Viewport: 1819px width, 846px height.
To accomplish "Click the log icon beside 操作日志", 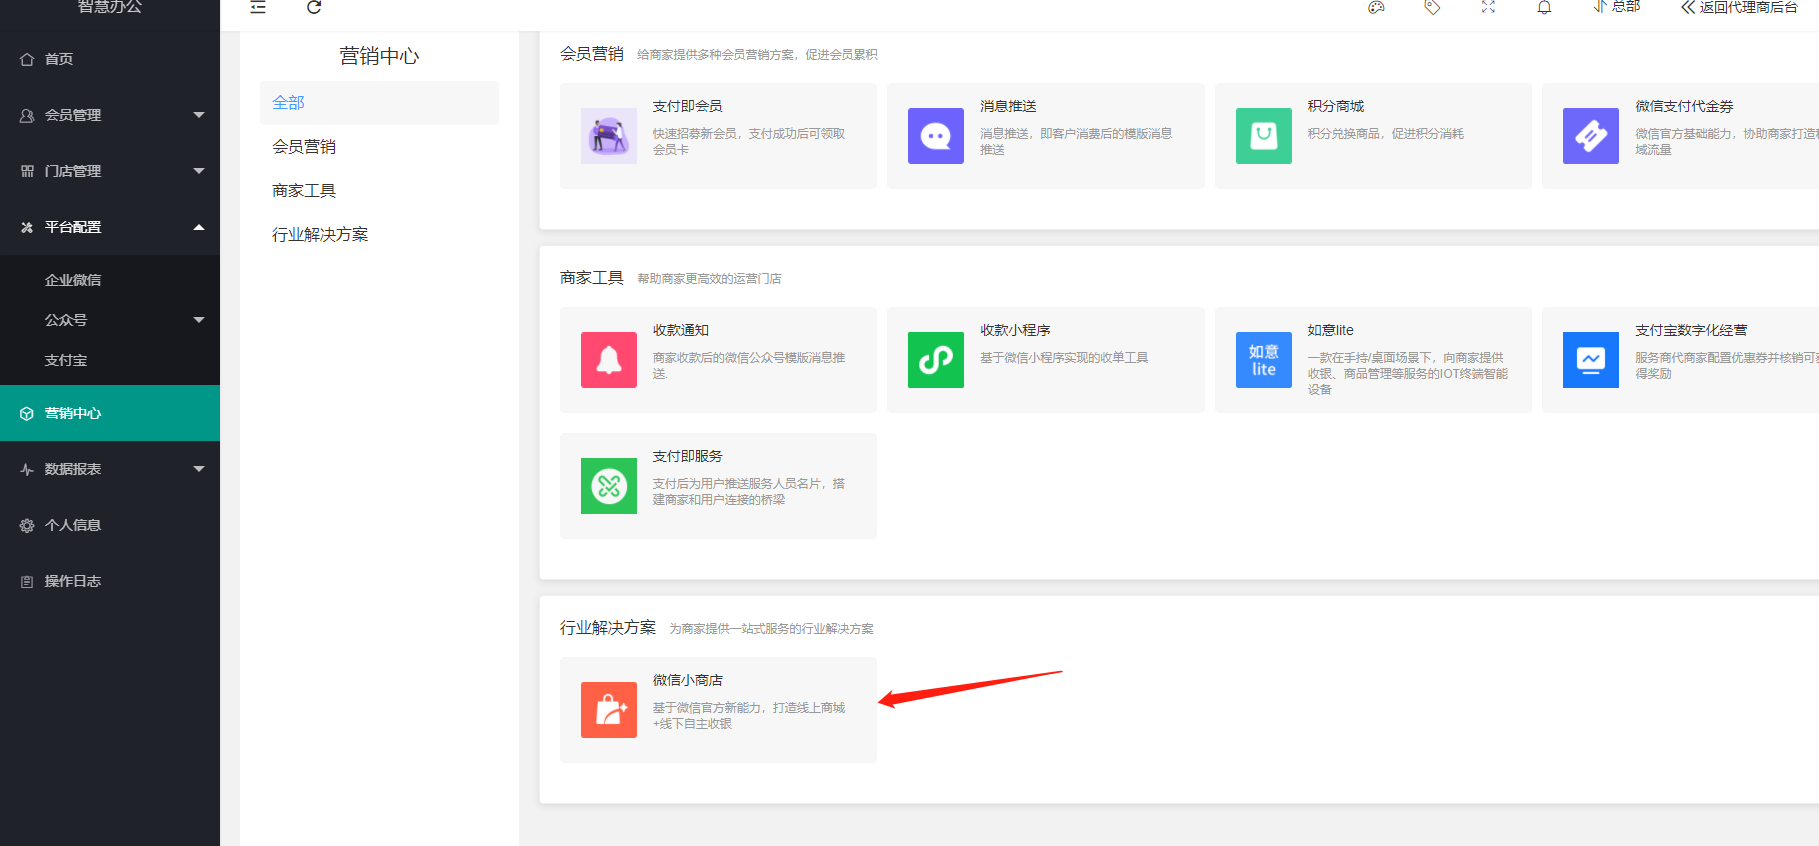I will click(27, 581).
